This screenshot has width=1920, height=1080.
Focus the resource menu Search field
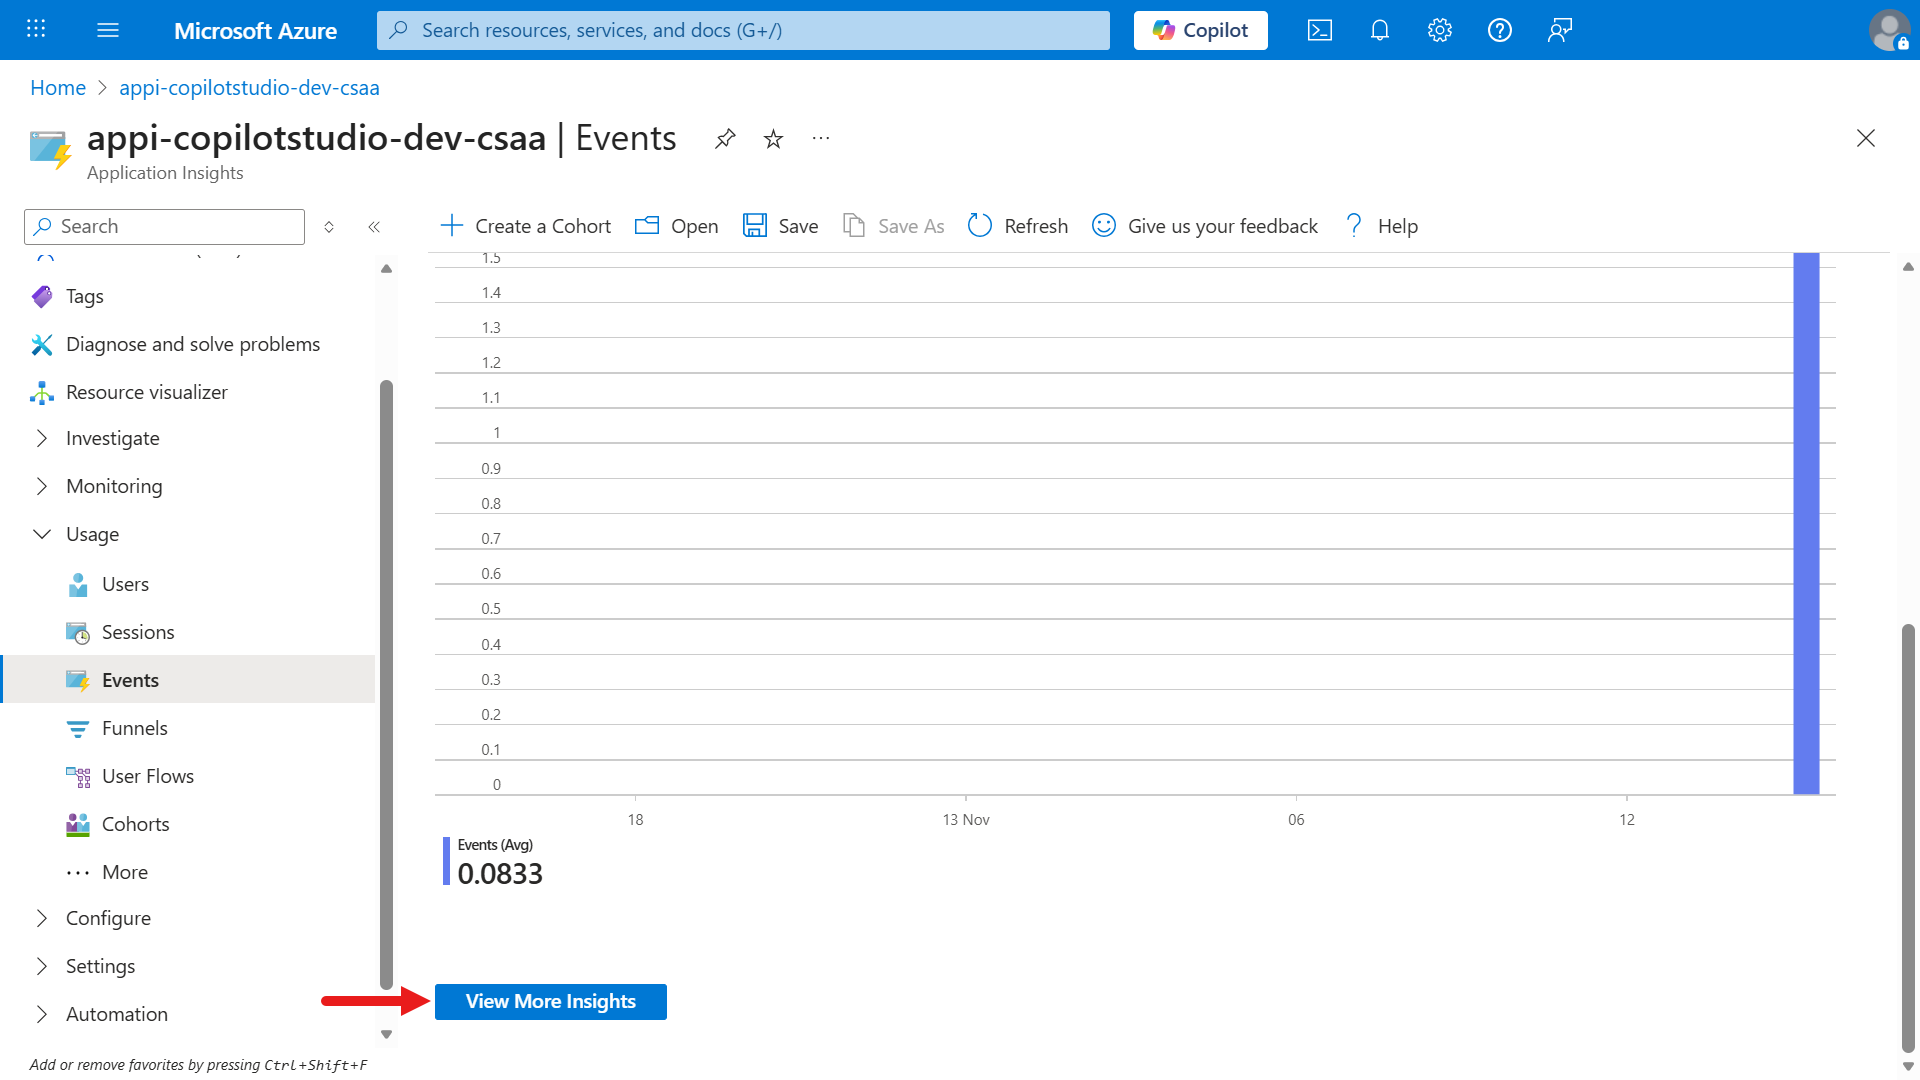[x=164, y=227]
